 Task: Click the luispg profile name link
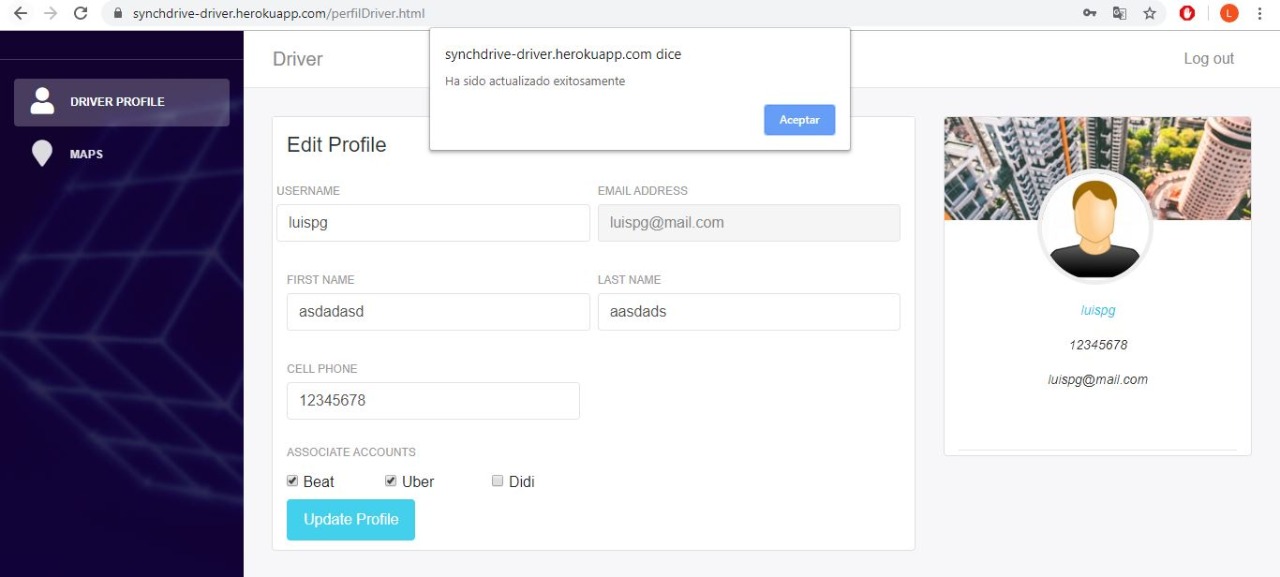1098,310
